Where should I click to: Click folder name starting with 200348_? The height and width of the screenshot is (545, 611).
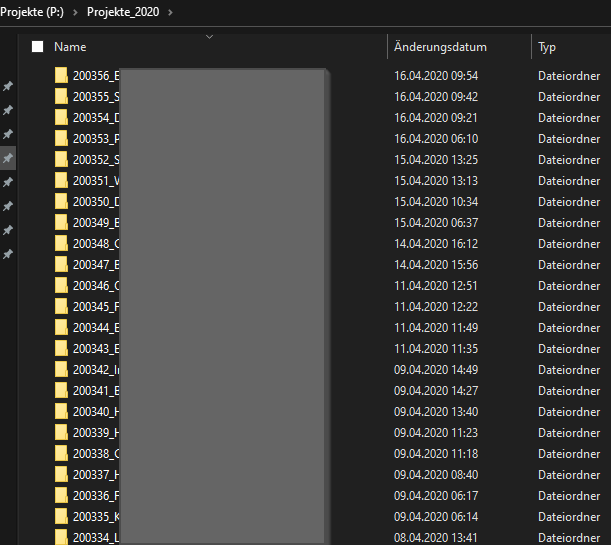click(x=96, y=244)
